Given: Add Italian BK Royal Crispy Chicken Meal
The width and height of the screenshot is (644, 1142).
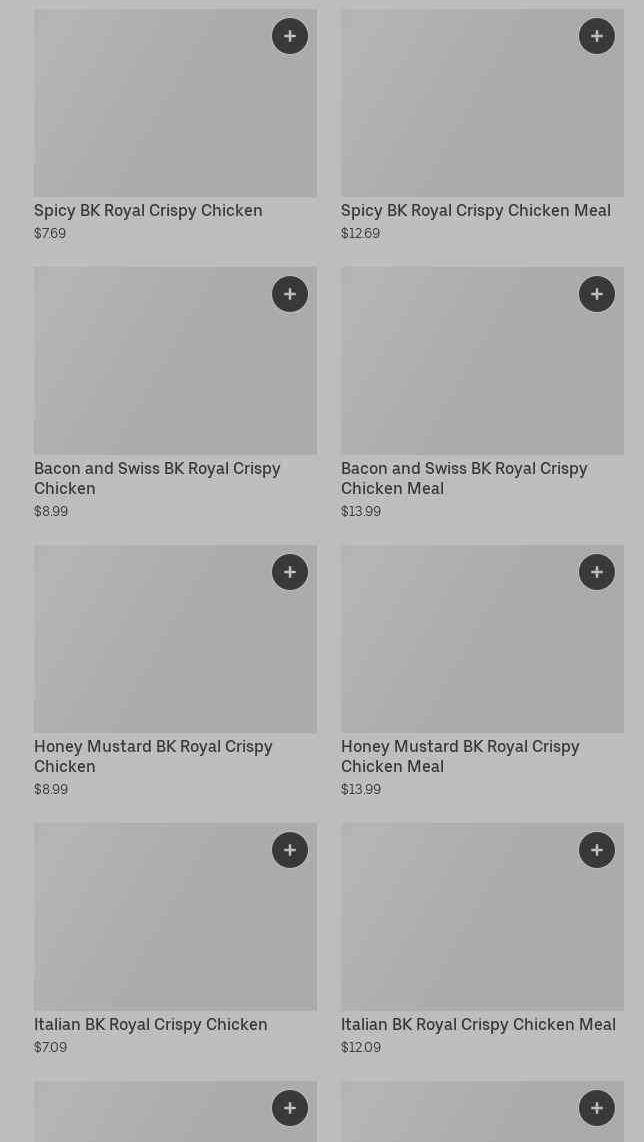Looking at the screenshot, I should click(597, 850).
